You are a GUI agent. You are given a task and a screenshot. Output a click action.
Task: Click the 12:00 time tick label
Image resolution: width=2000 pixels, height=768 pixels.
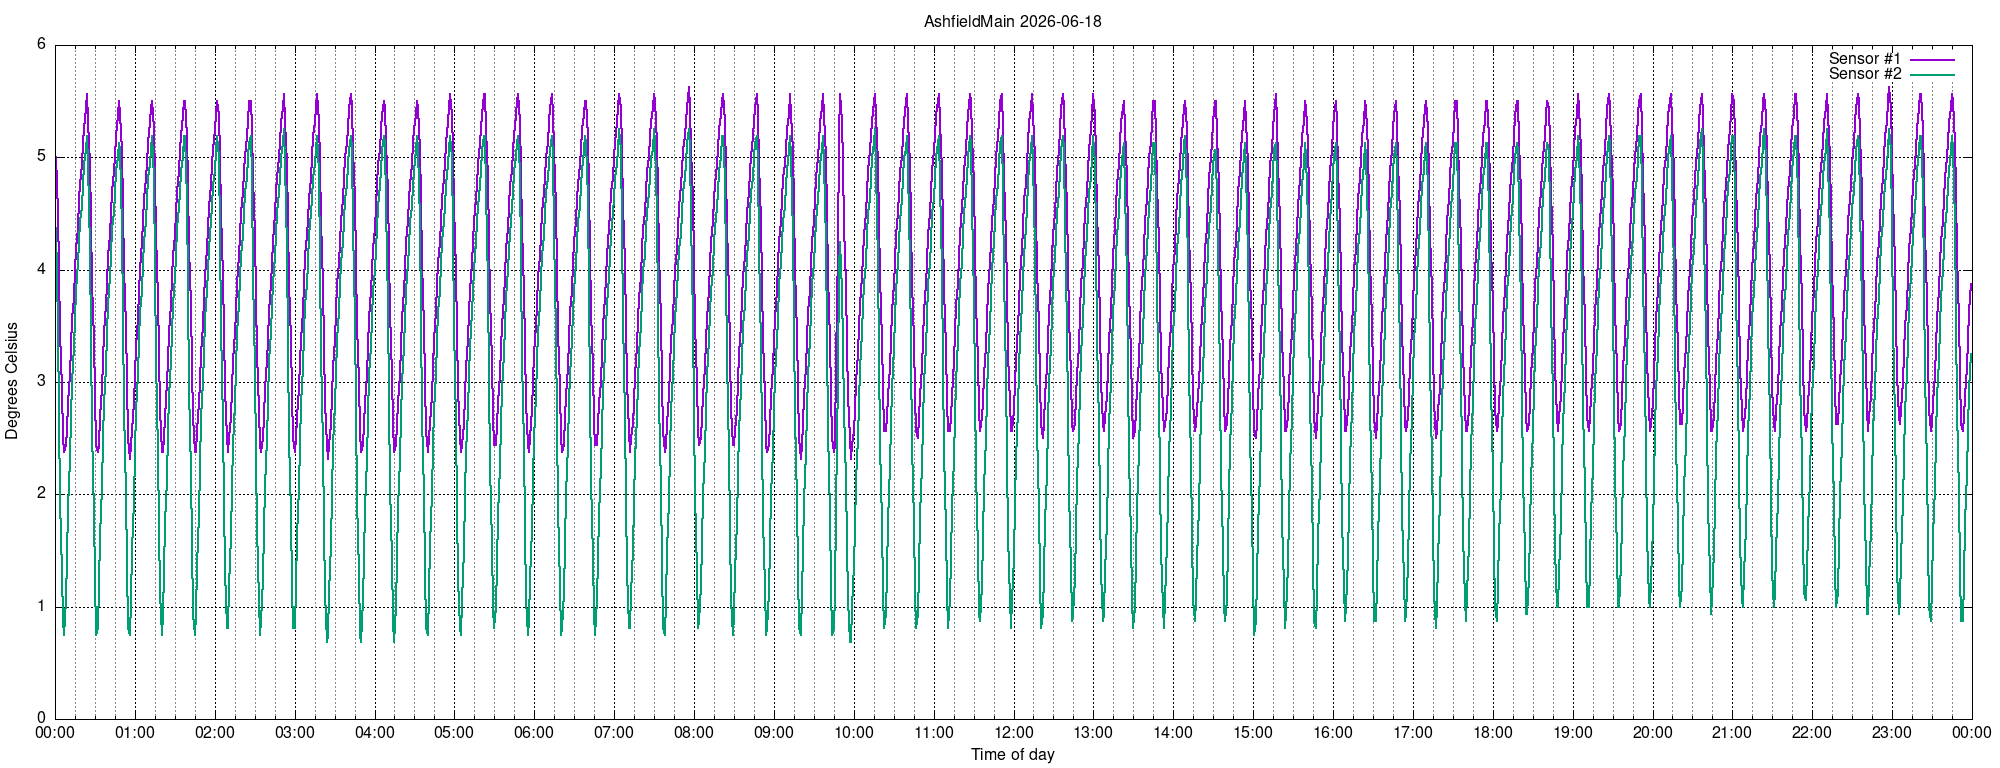coord(1014,733)
